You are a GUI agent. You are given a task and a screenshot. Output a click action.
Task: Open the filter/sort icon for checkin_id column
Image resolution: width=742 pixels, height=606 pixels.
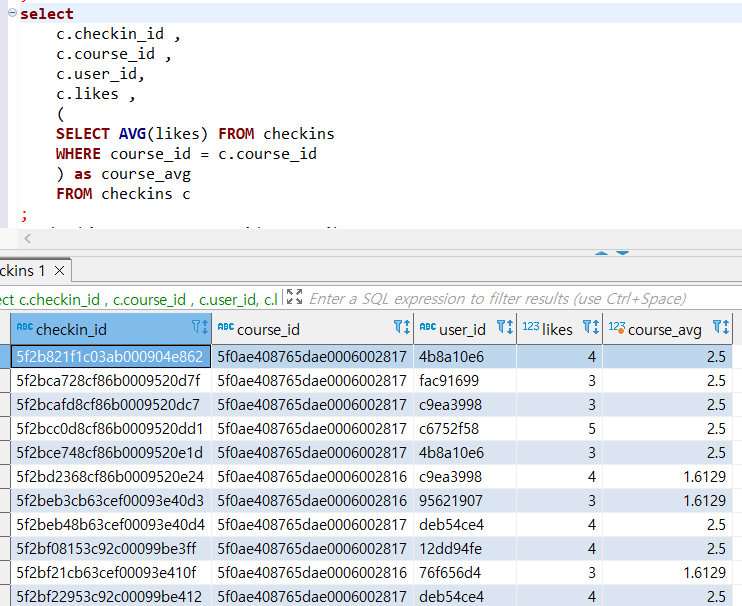[x=200, y=327]
